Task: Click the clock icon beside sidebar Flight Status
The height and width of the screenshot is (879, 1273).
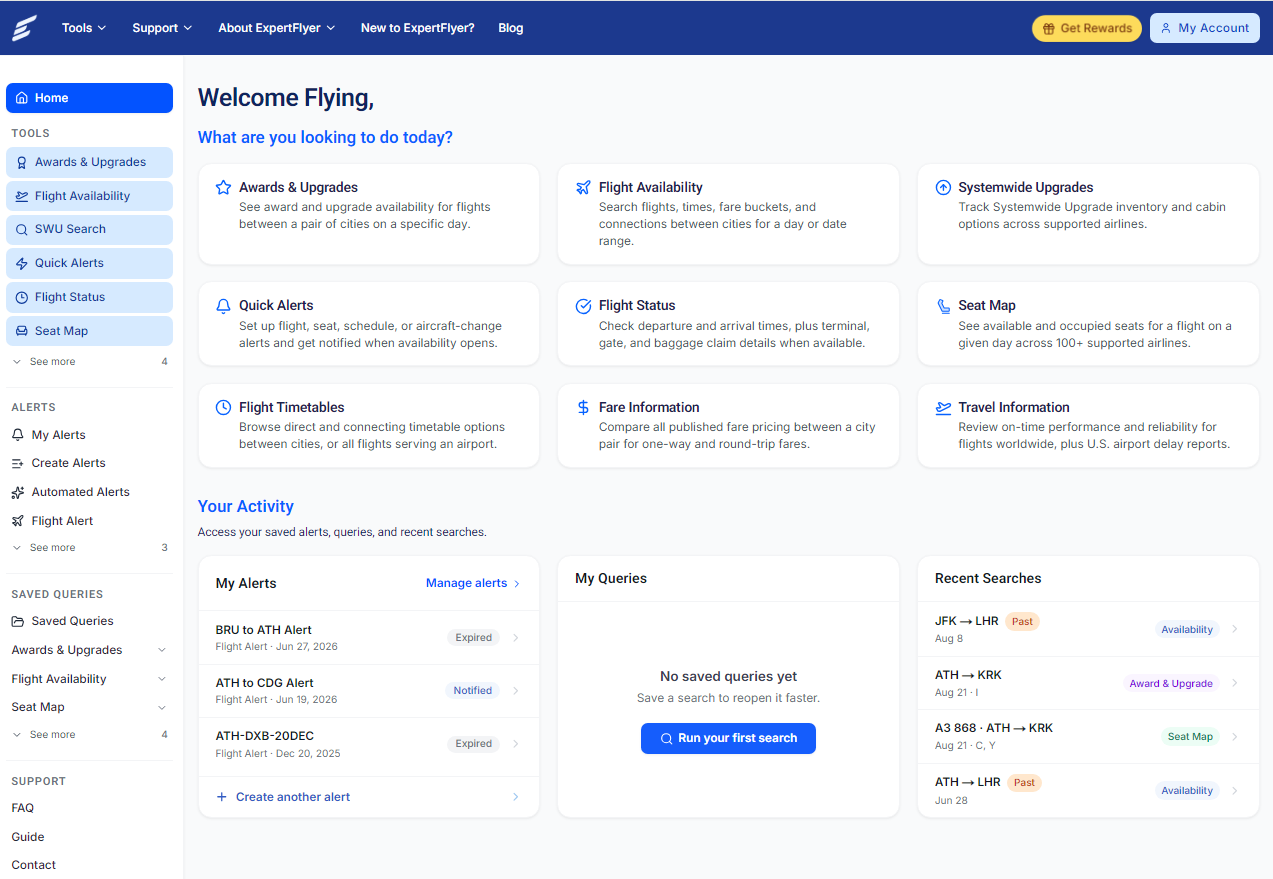Action: (22, 297)
